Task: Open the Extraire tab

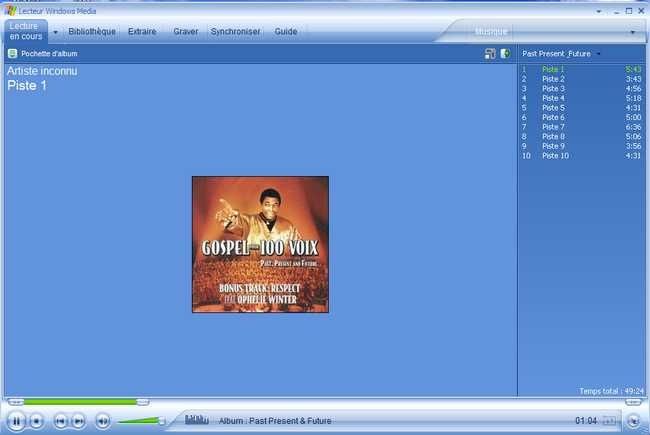Action: [142, 32]
